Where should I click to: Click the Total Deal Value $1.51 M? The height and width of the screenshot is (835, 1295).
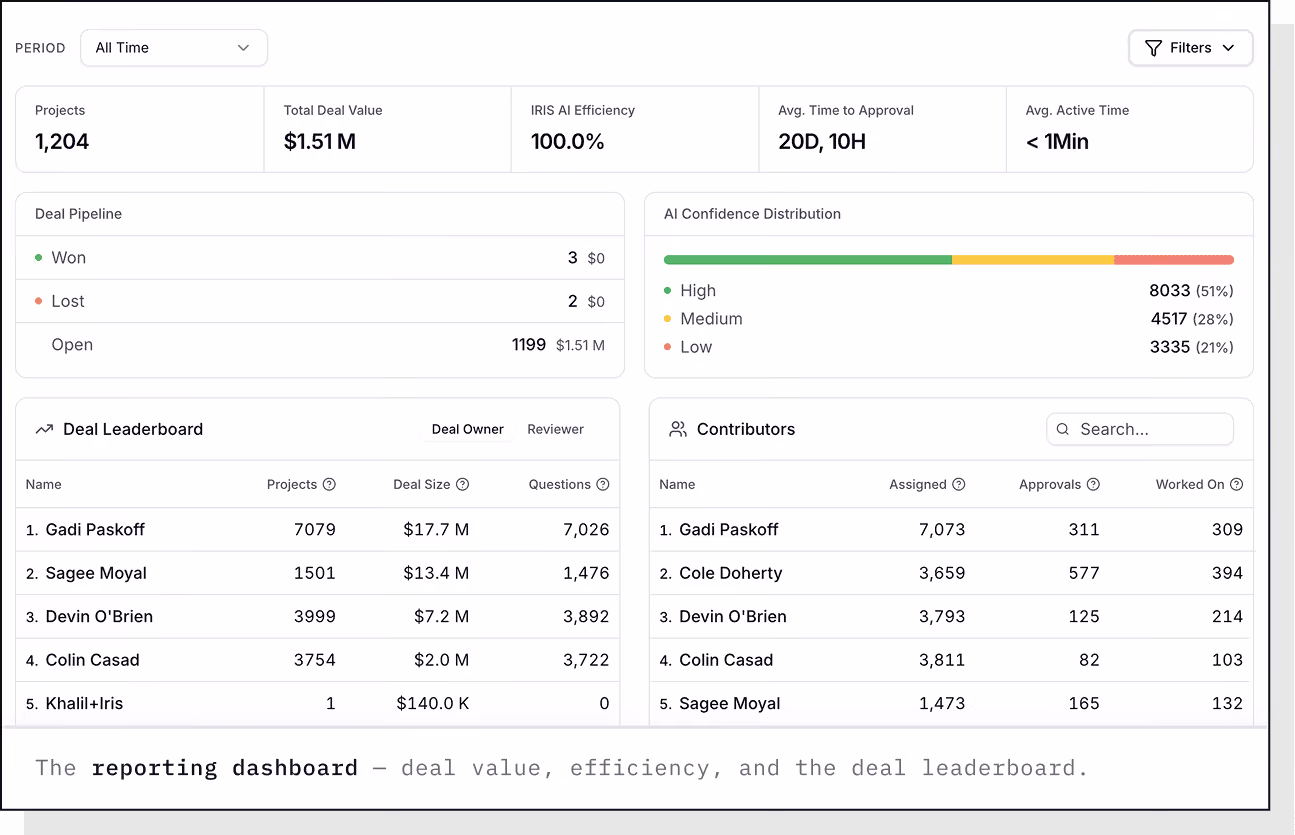(320, 142)
